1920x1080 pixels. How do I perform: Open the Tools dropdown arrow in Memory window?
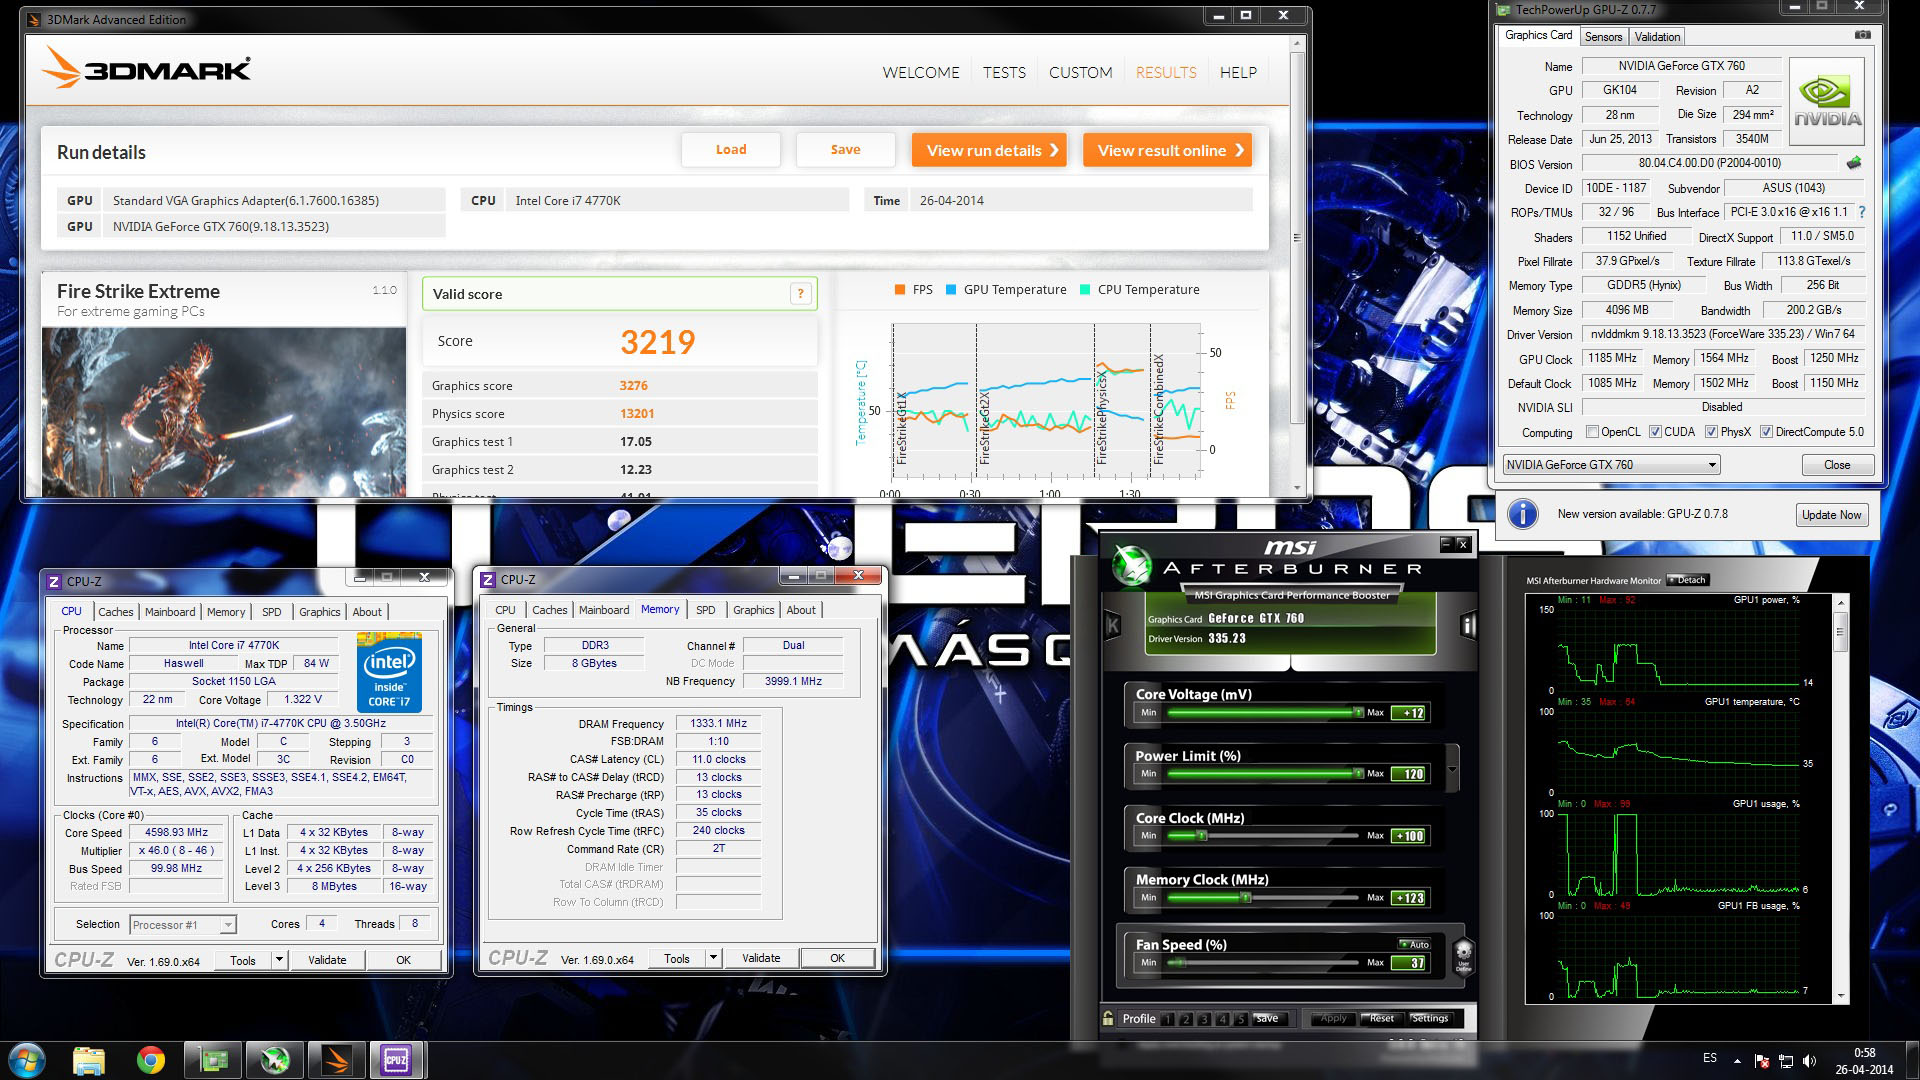click(713, 958)
